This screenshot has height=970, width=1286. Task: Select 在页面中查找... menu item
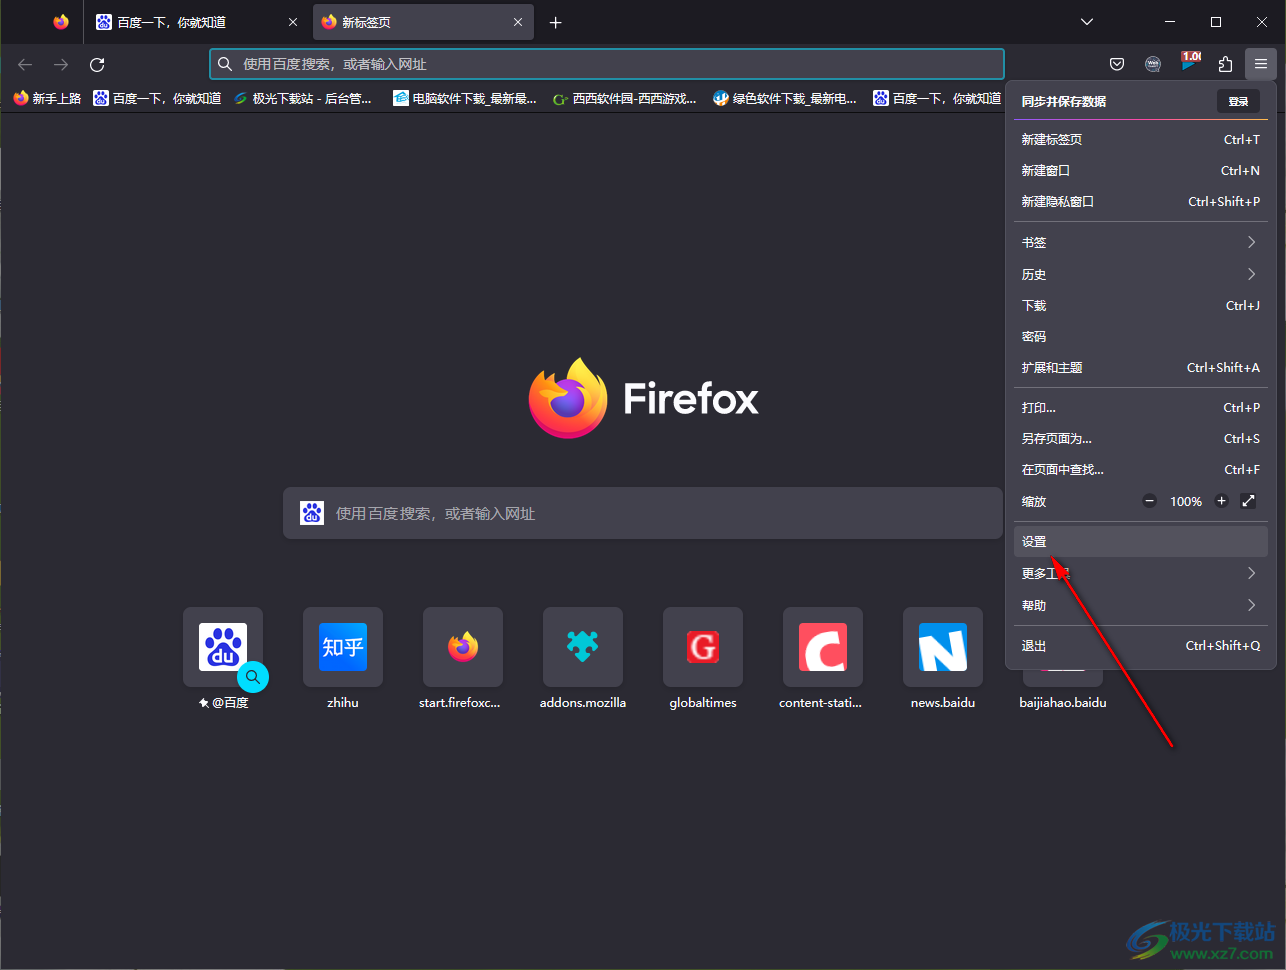click(1140, 469)
